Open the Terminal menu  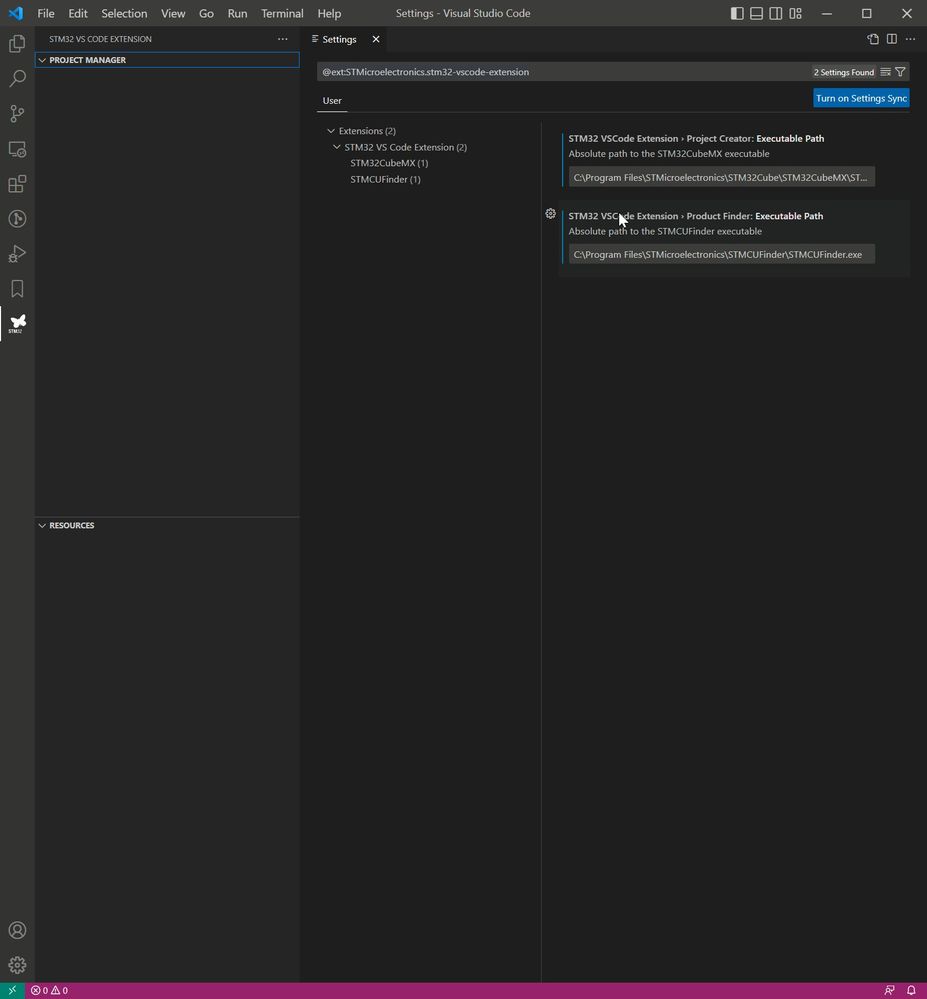coord(282,13)
